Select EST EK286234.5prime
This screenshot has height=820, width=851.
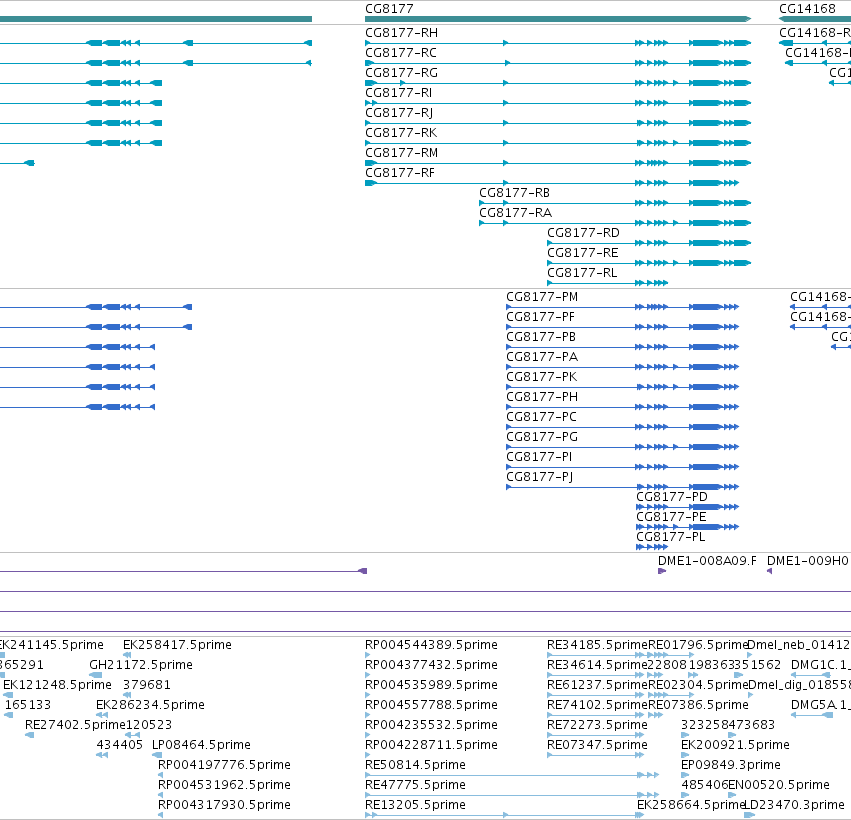(150, 705)
